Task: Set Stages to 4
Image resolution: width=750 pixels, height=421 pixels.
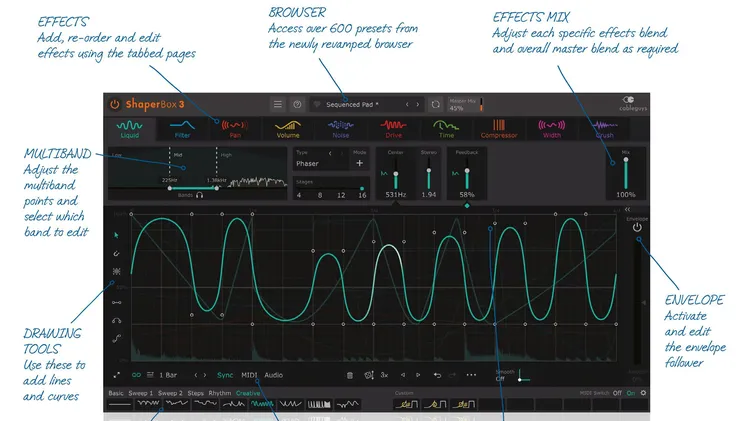Action: [299, 195]
